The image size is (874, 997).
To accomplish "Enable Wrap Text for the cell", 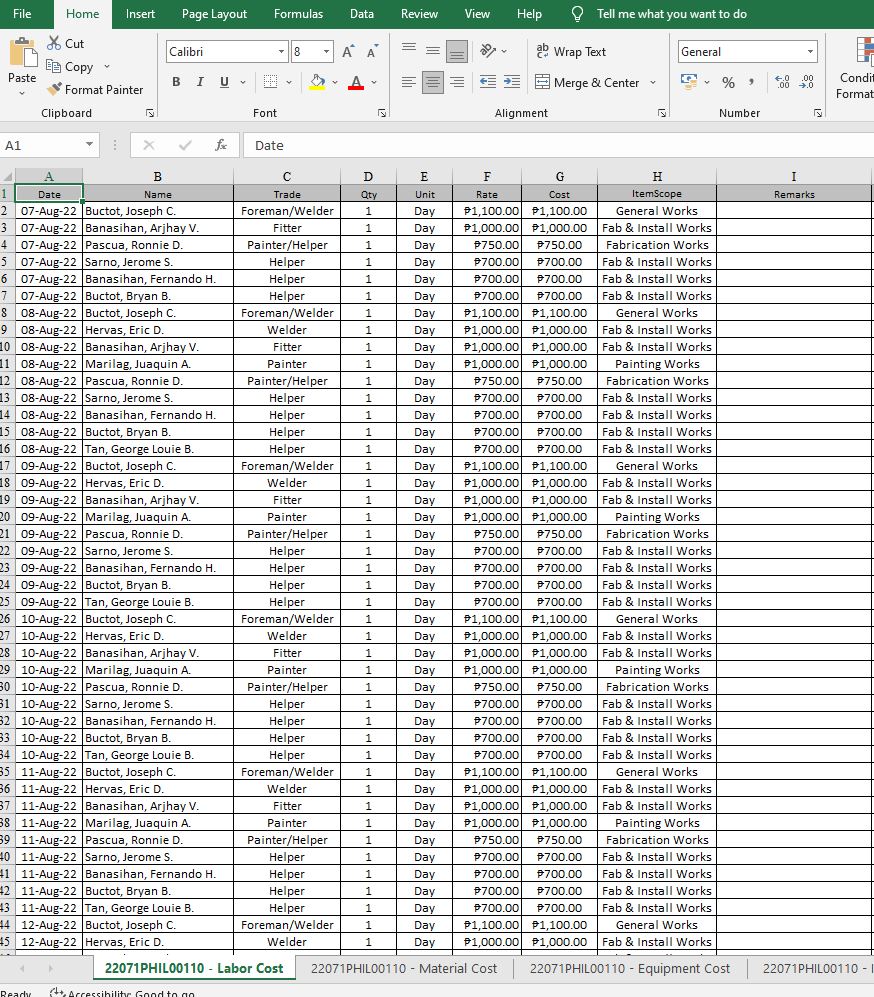I will [571, 52].
